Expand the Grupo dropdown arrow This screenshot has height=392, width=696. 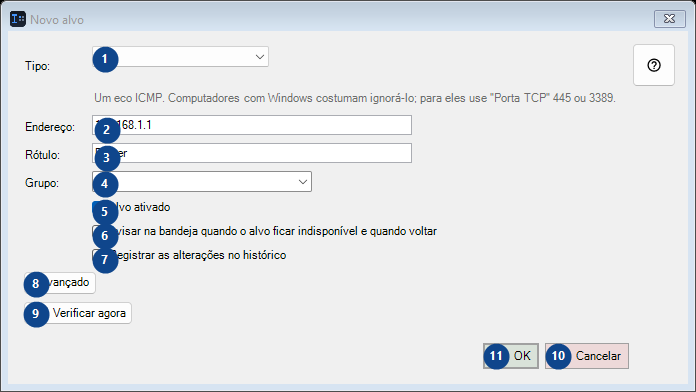303,182
